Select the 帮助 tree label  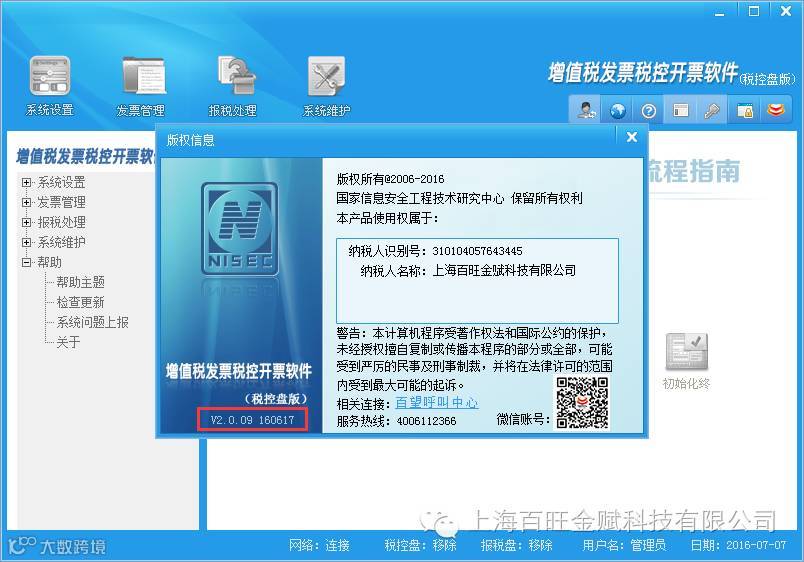(49, 262)
